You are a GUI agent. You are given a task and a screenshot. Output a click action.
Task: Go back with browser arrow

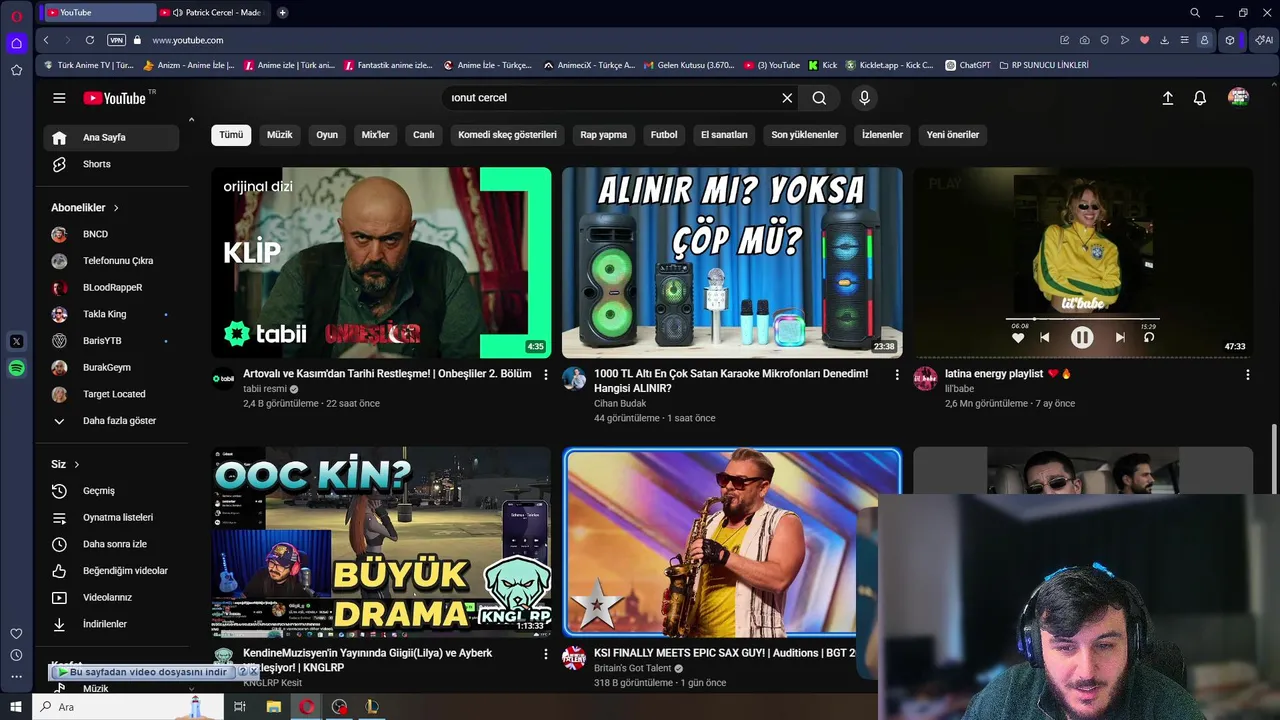click(x=46, y=40)
